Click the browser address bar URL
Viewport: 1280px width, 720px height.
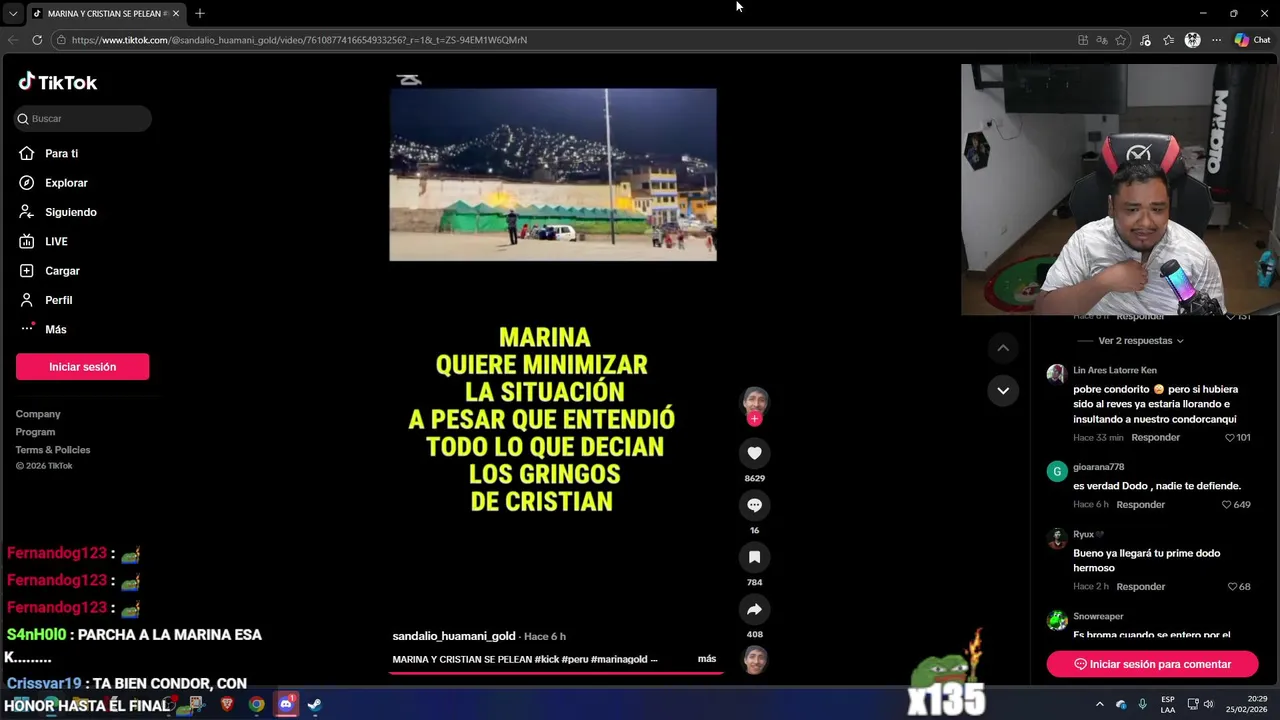pos(300,40)
